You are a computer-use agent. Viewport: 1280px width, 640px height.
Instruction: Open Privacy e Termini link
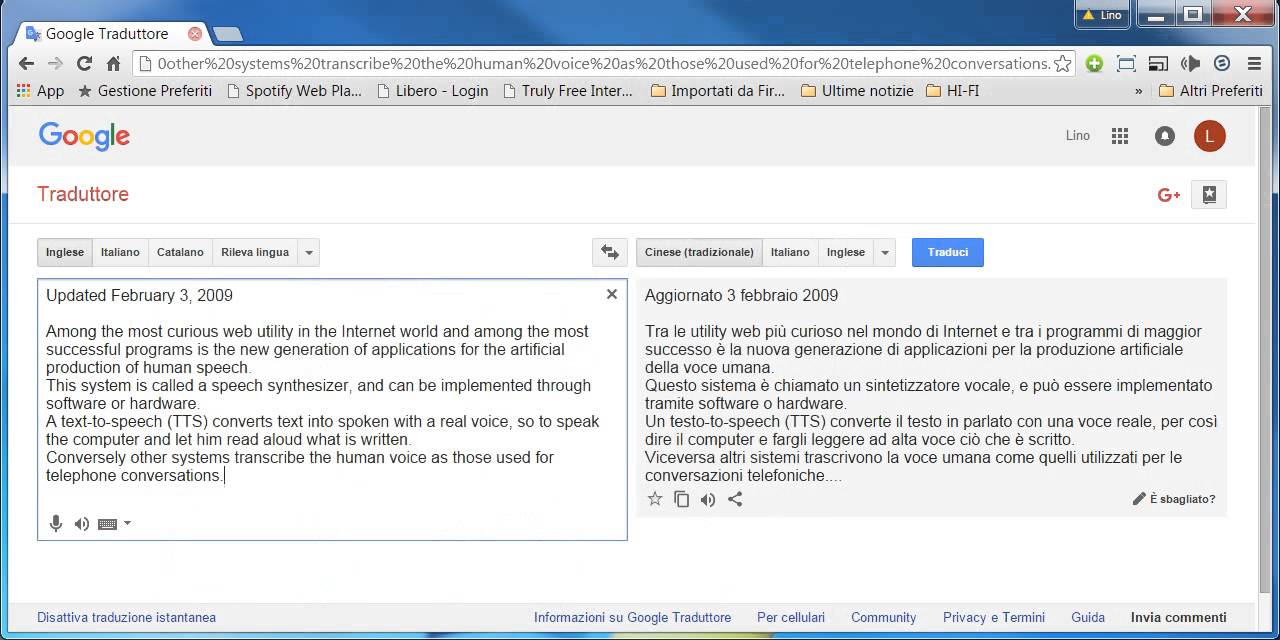(x=994, y=617)
